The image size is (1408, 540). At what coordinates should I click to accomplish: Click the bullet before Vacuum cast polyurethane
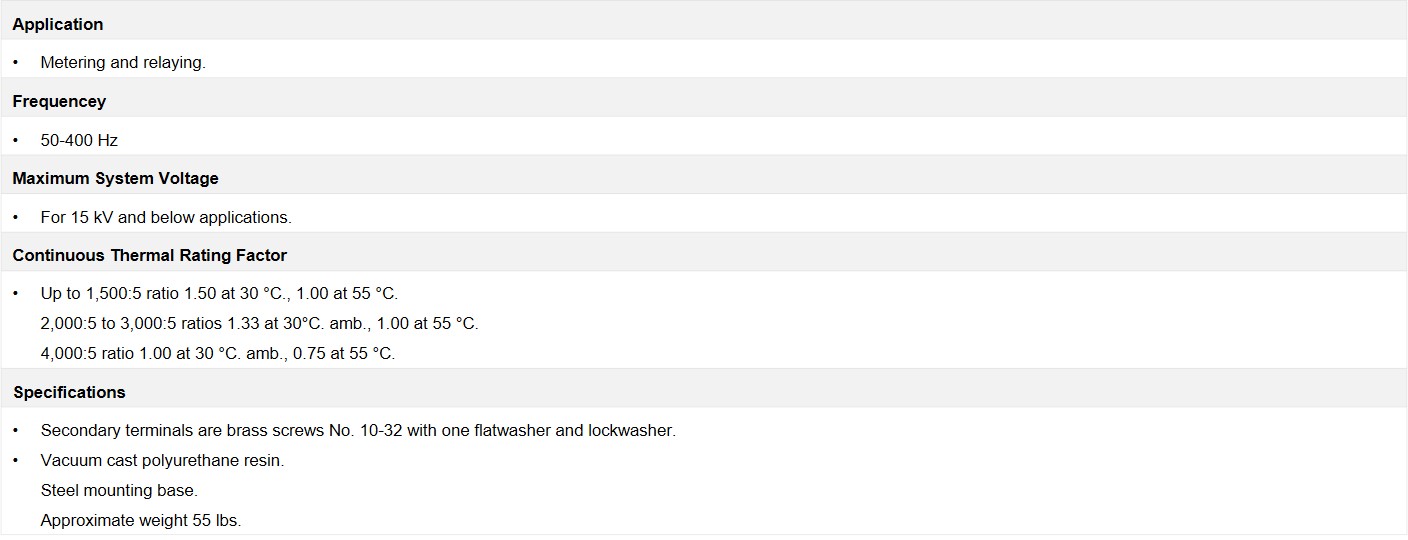16,461
